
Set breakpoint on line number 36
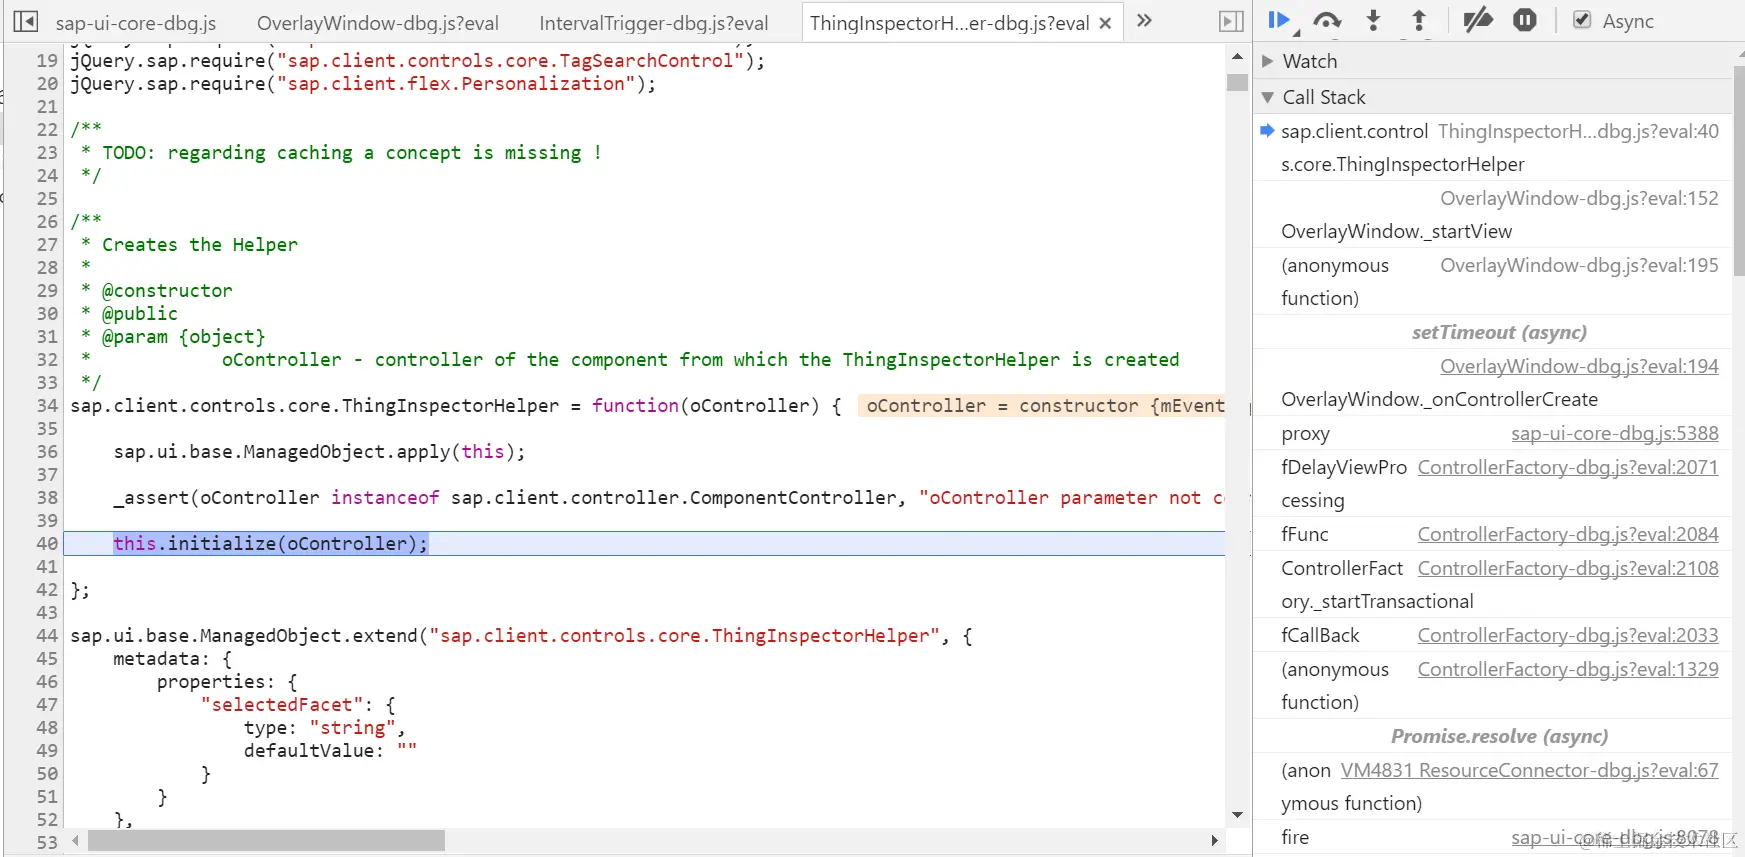(x=47, y=451)
